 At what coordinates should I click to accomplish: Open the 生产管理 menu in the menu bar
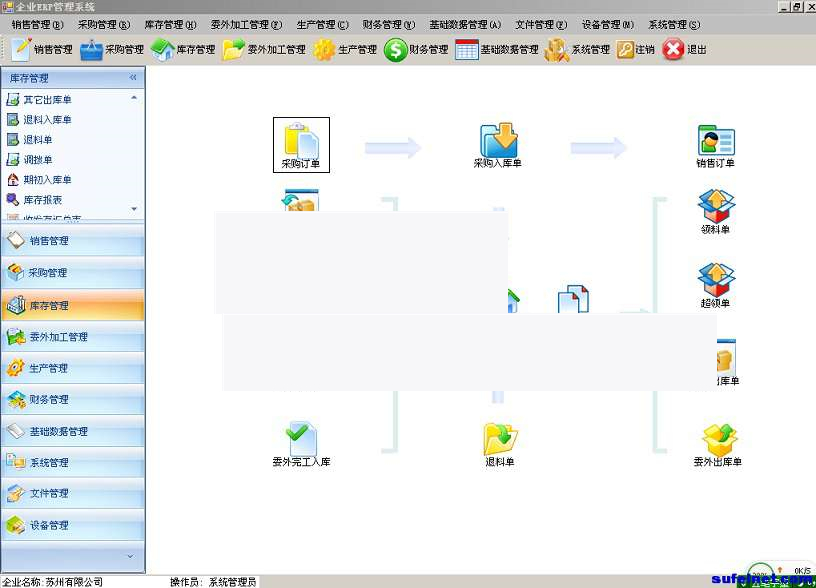tap(322, 24)
